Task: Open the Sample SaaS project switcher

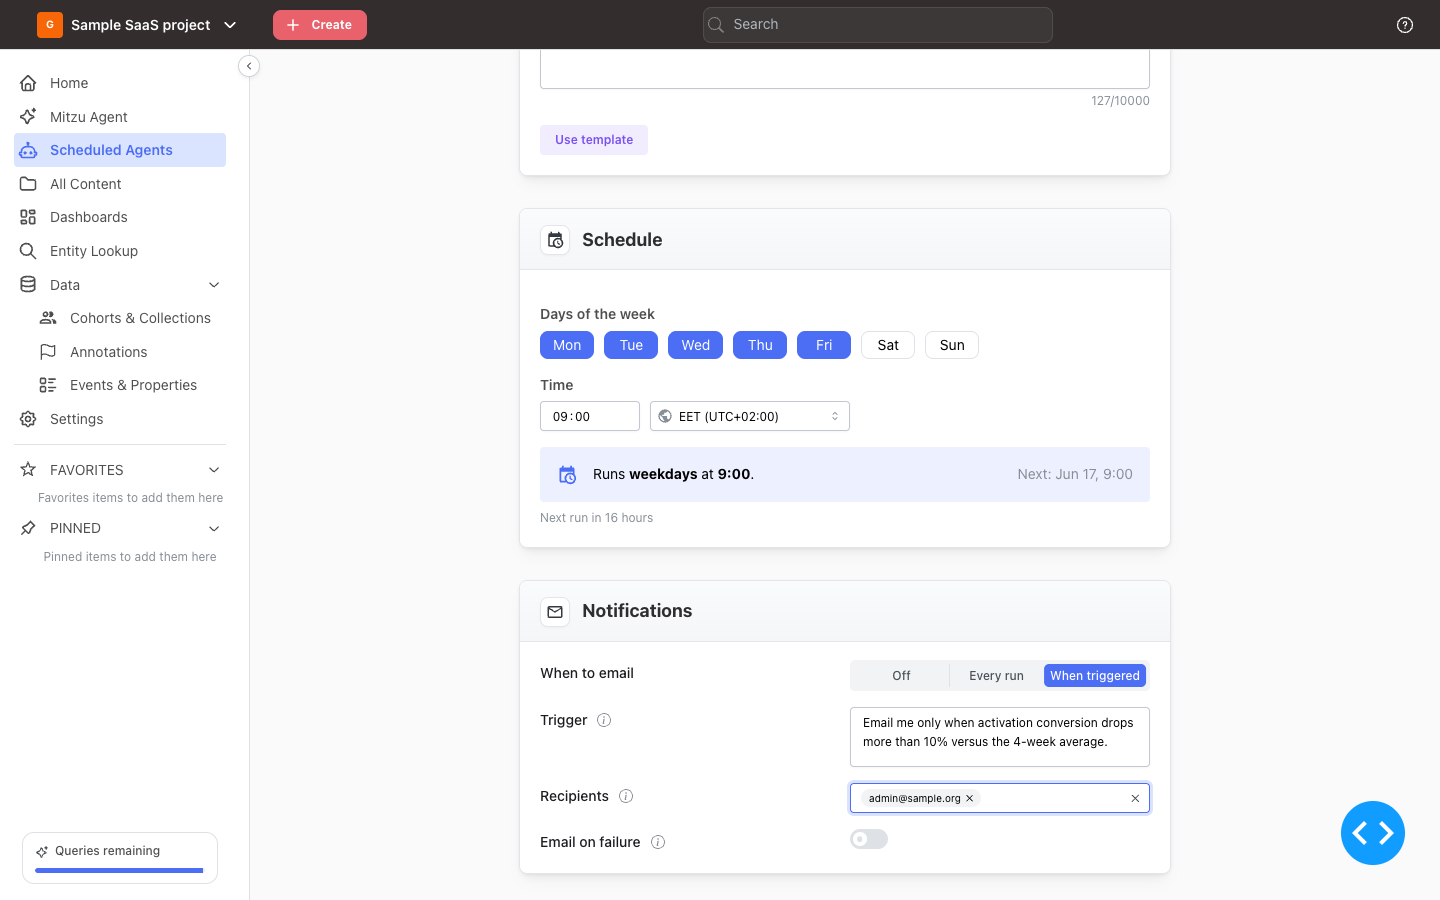Action: 141,25
